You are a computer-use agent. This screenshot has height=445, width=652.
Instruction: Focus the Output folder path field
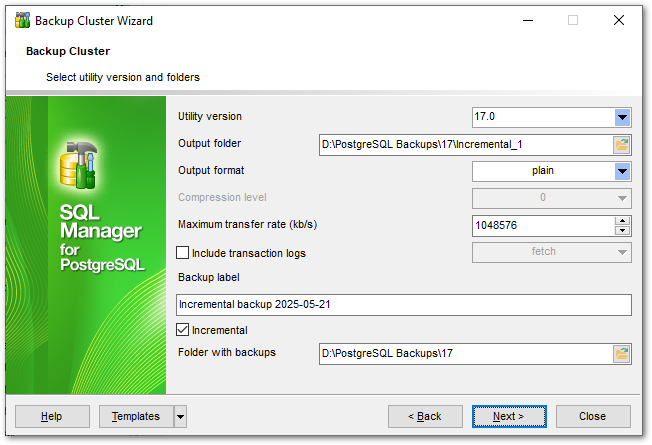(x=464, y=144)
